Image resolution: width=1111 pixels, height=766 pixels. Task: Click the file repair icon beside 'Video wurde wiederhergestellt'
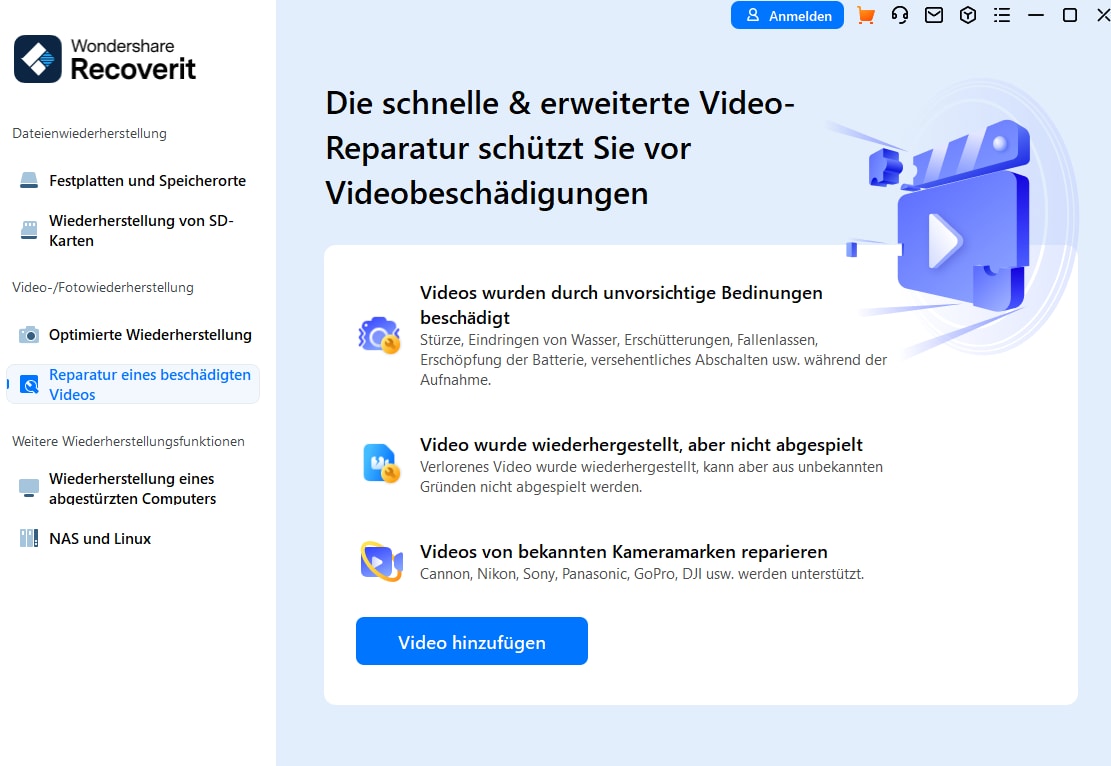tap(381, 463)
